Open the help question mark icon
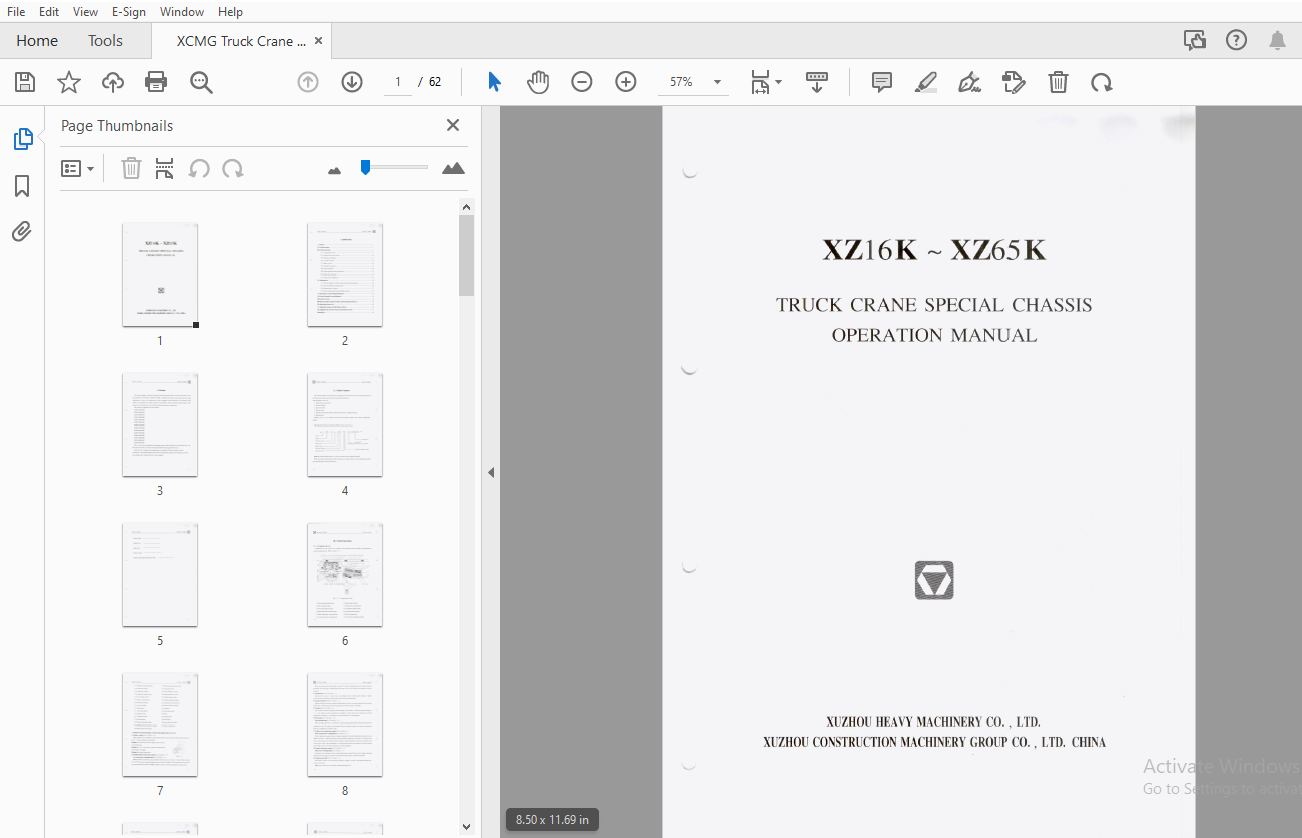The image size is (1302, 838). click(x=1237, y=40)
